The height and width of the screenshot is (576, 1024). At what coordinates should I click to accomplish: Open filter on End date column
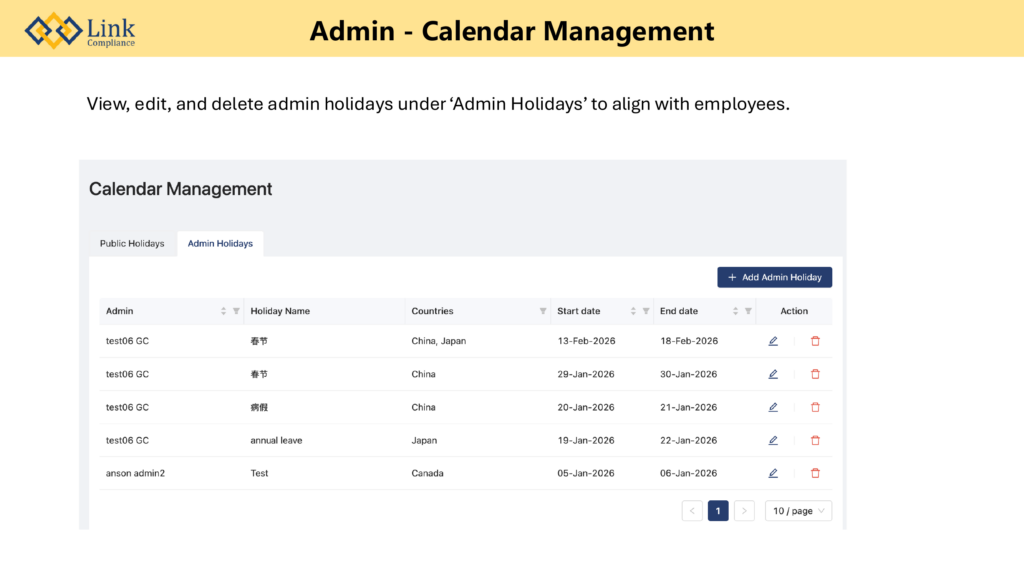click(x=748, y=311)
